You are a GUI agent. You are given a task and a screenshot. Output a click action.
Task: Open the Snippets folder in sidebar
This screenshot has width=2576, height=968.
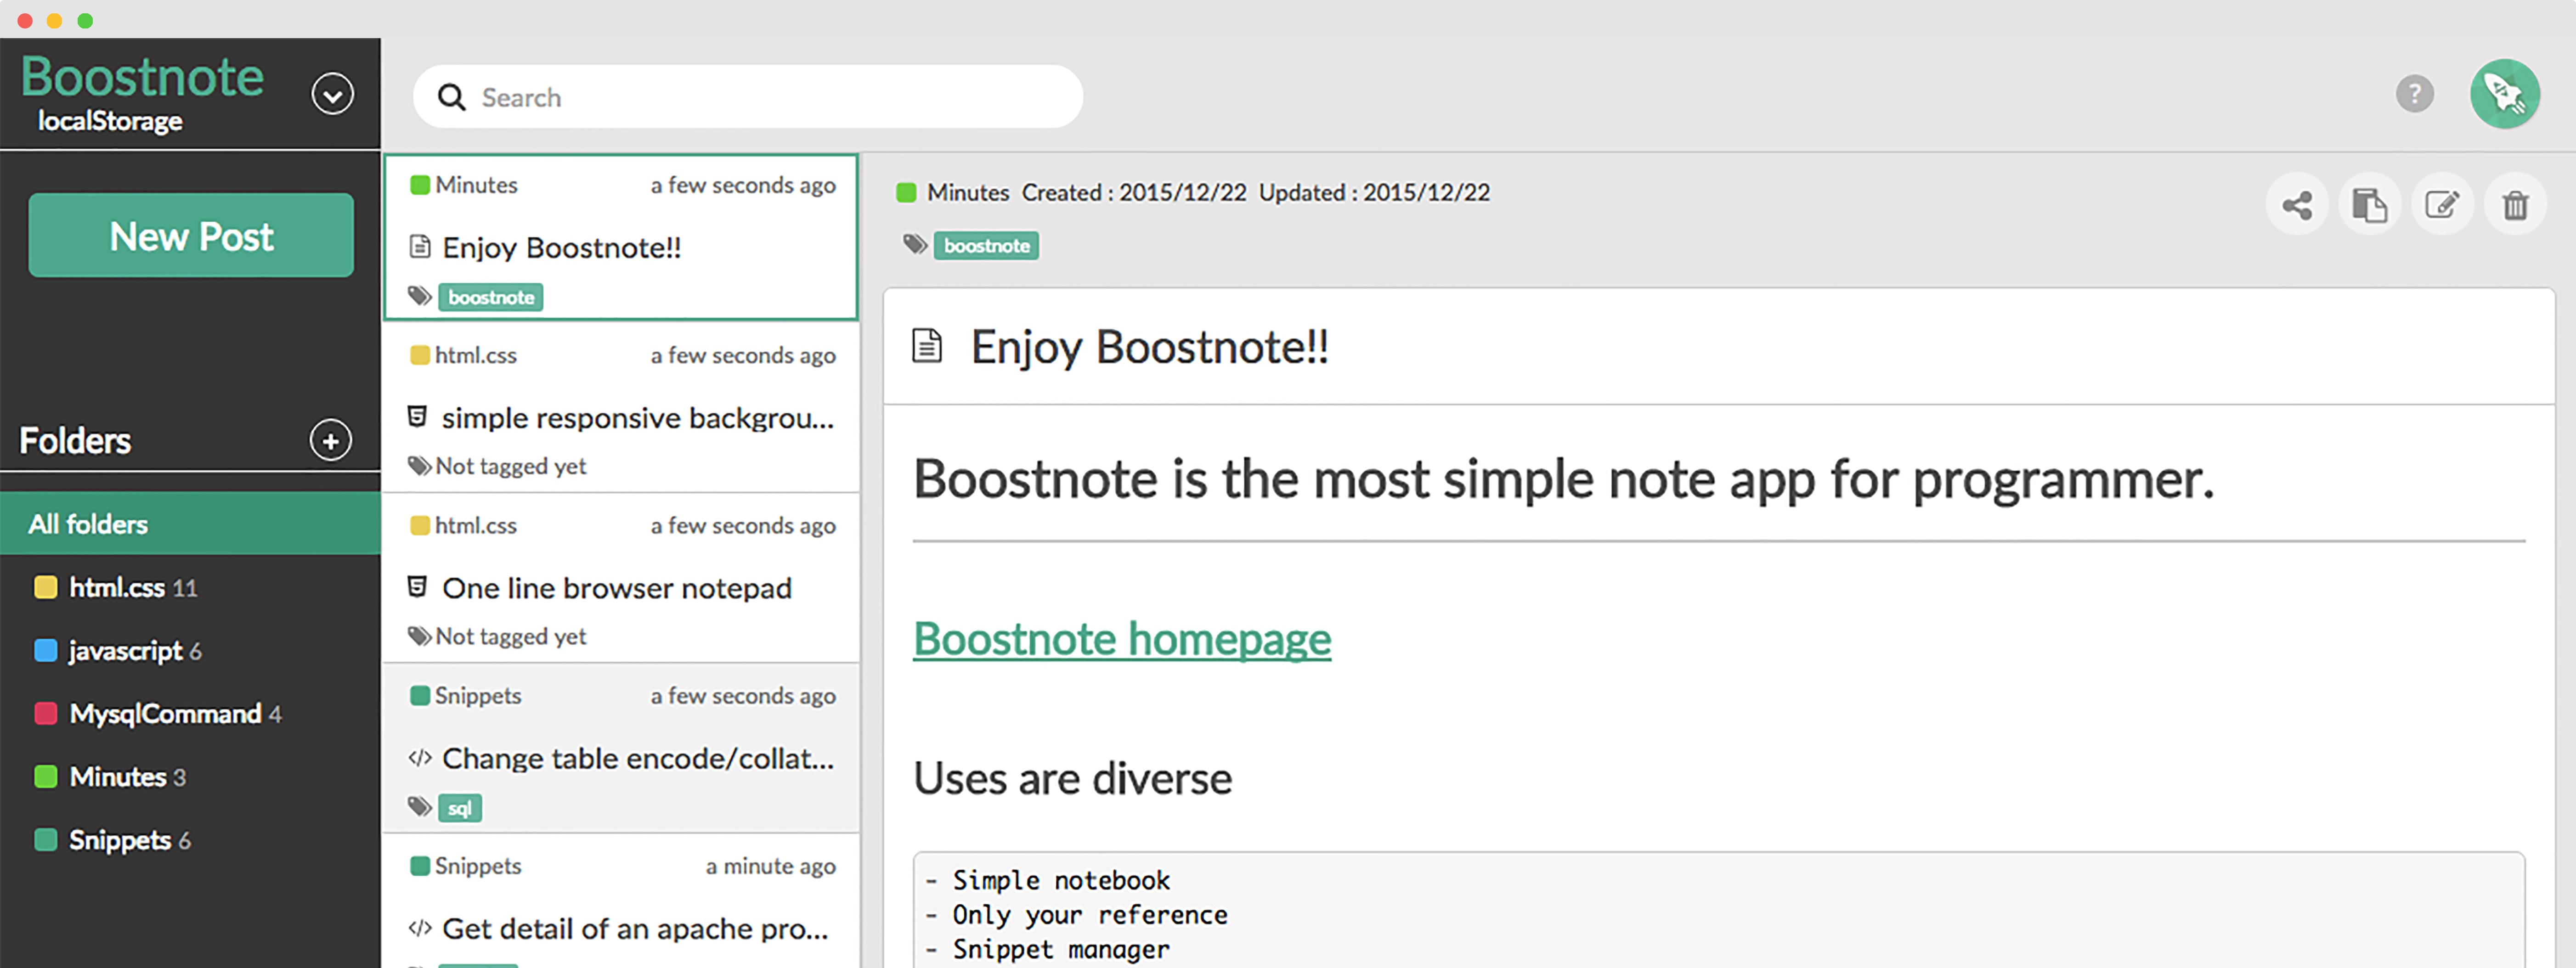coord(190,839)
